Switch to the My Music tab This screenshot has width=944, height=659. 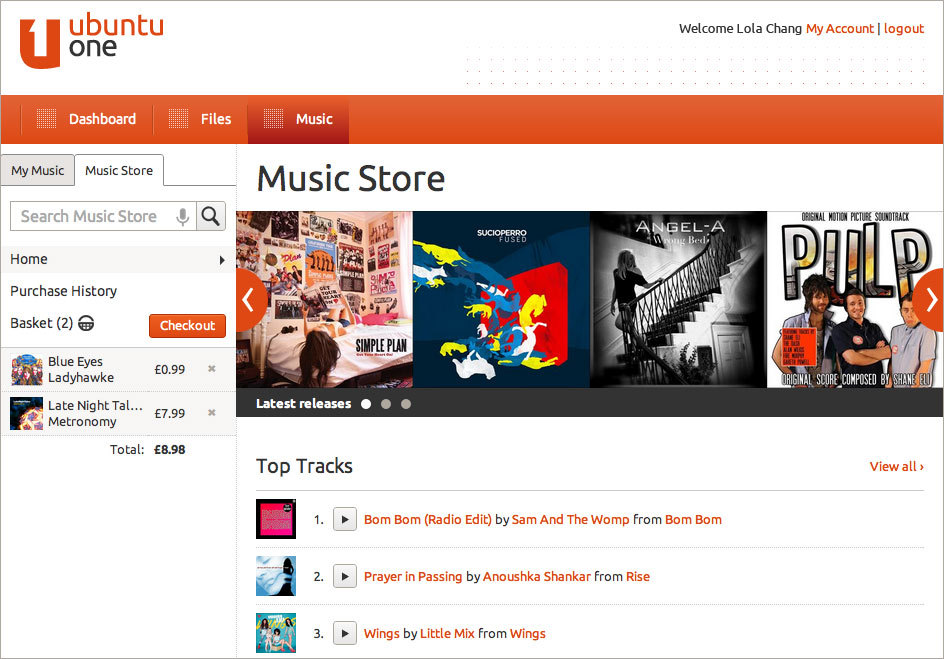[x=37, y=170]
